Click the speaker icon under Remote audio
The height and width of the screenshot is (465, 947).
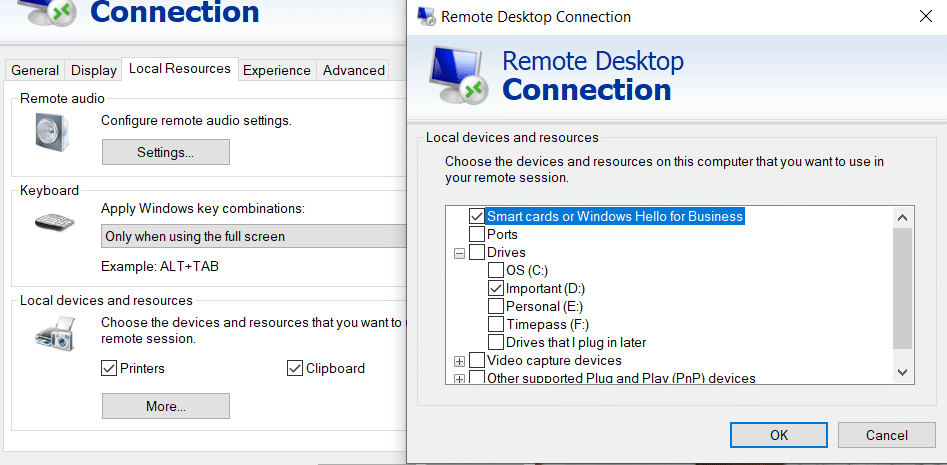51,131
